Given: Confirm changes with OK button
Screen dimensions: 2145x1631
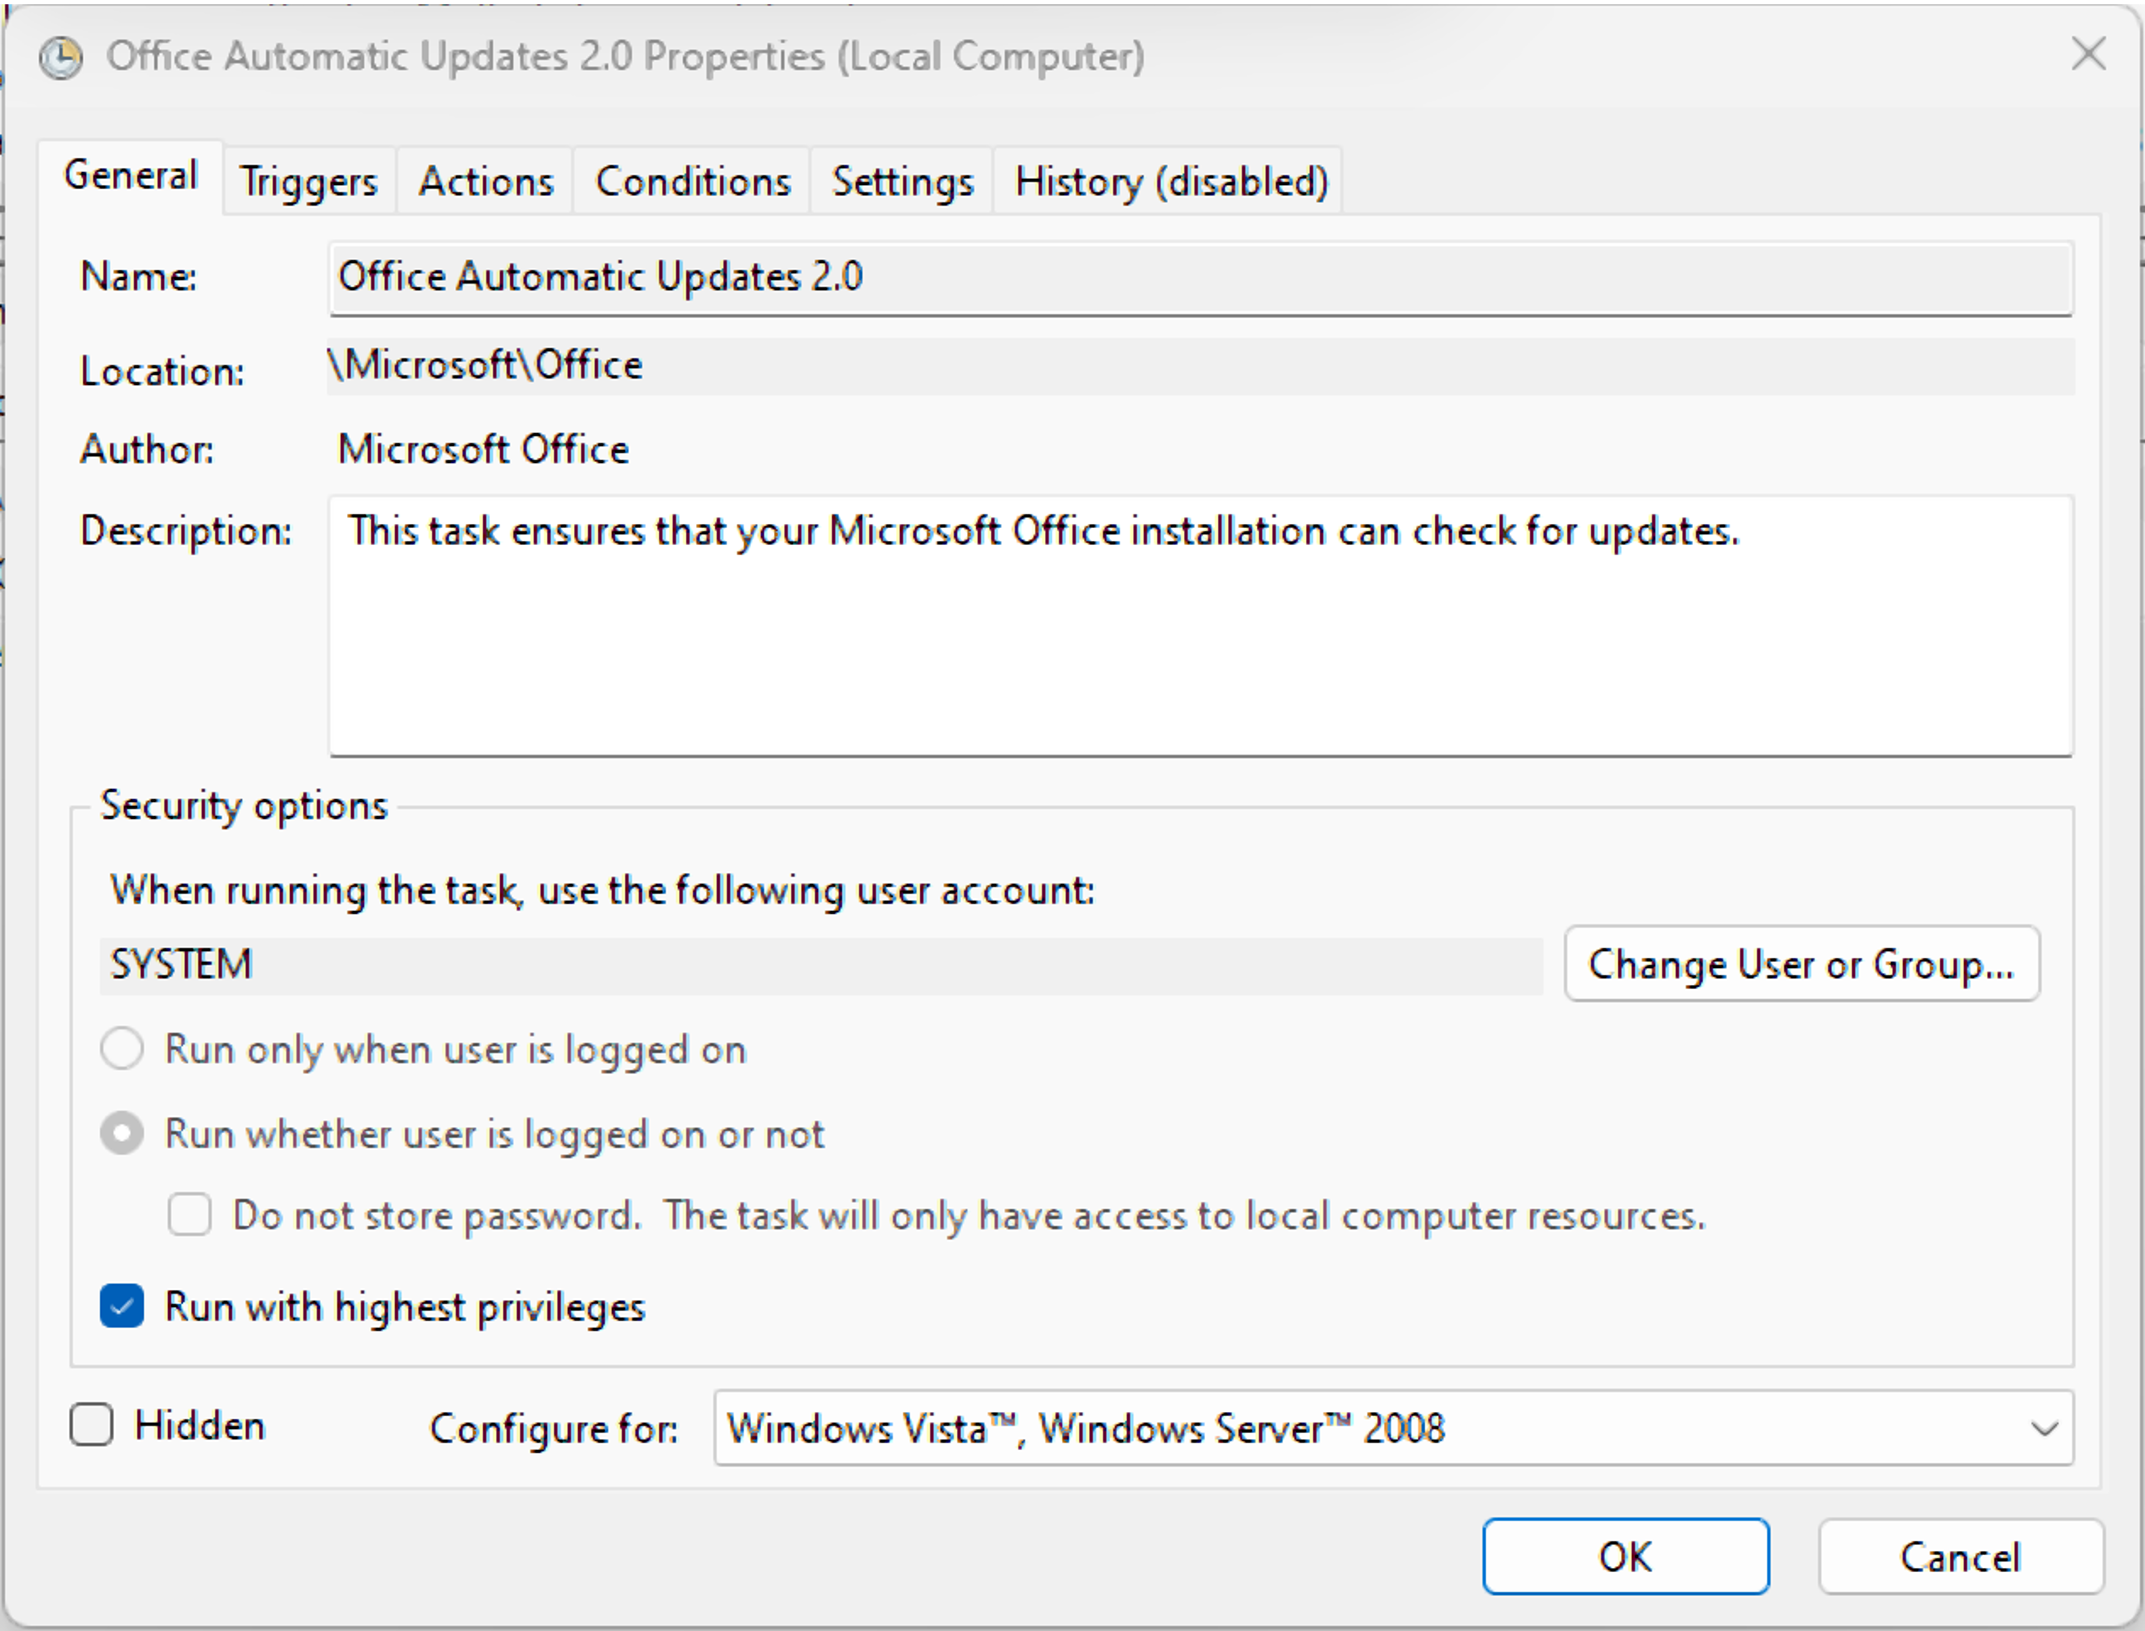Looking at the screenshot, I should coord(1626,1556).
